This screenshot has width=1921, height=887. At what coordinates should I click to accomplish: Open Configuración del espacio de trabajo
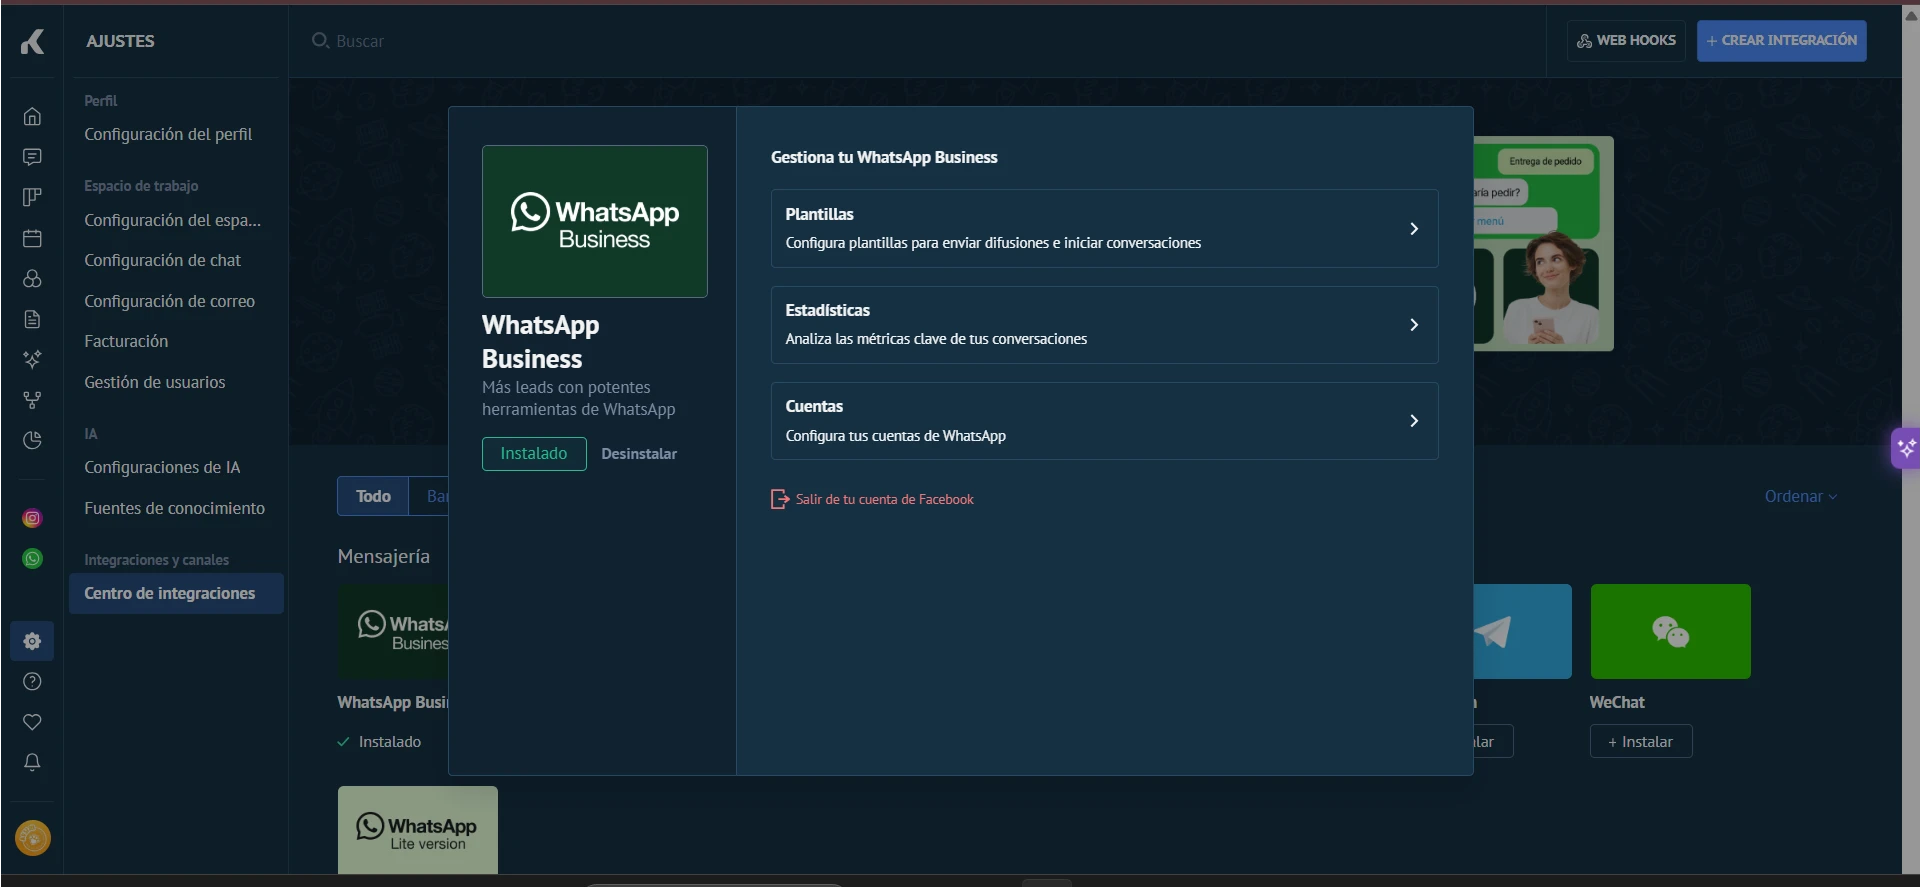pos(172,220)
